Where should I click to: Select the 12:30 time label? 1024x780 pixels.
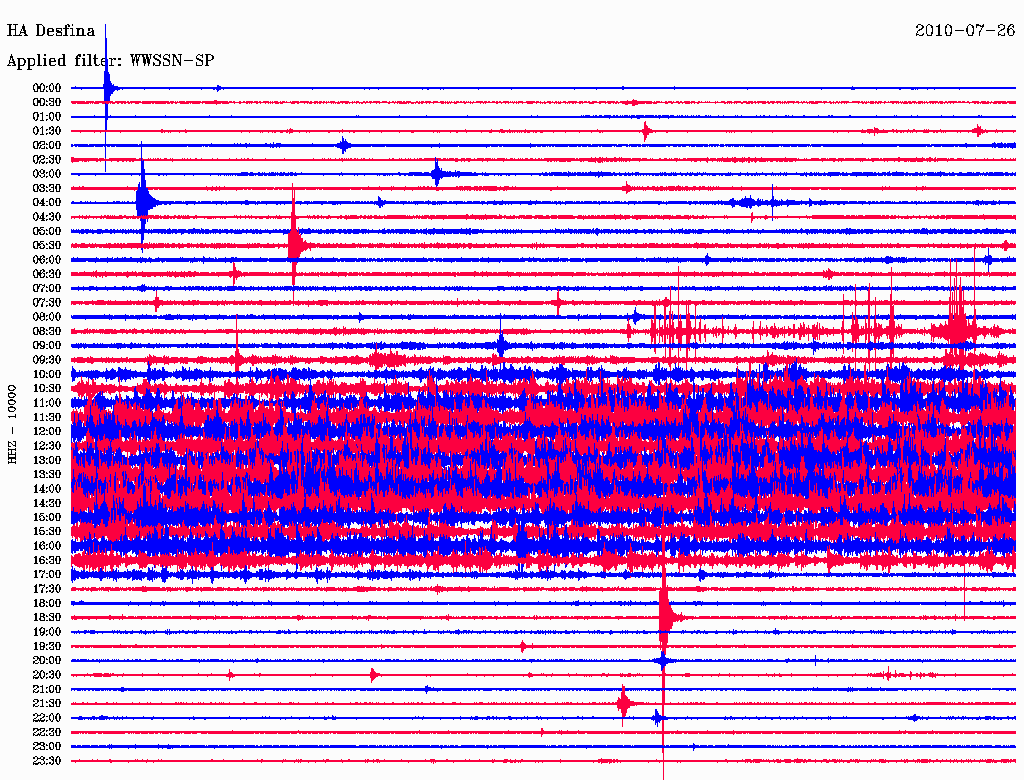47,446
